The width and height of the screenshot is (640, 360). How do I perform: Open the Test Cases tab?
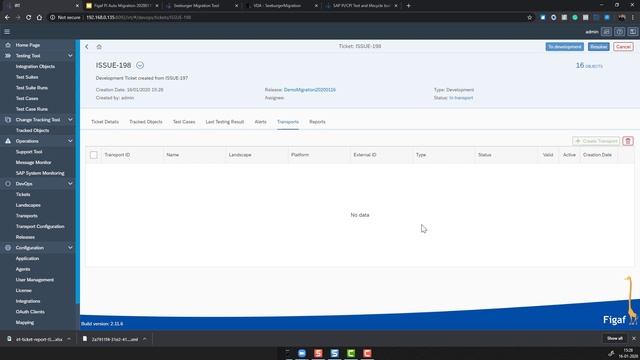184,122
